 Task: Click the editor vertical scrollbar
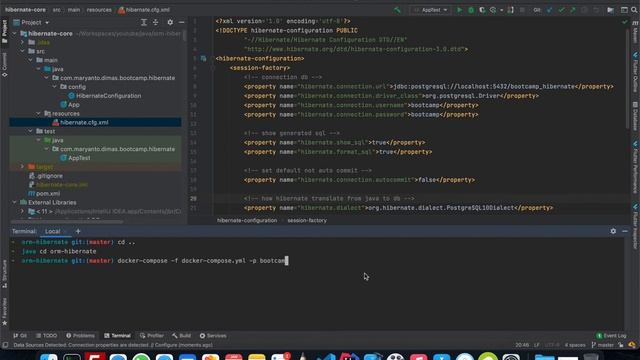point(627,78)
